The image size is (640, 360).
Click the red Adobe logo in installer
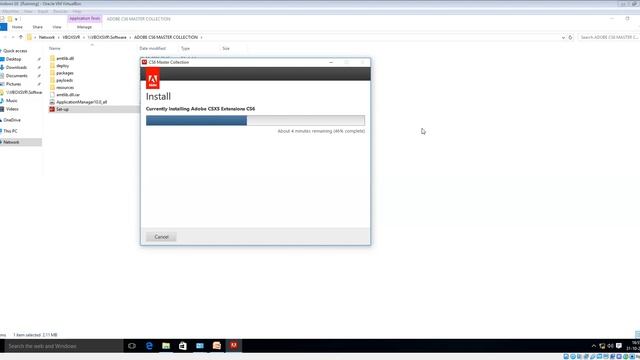(x=153, y=79)
